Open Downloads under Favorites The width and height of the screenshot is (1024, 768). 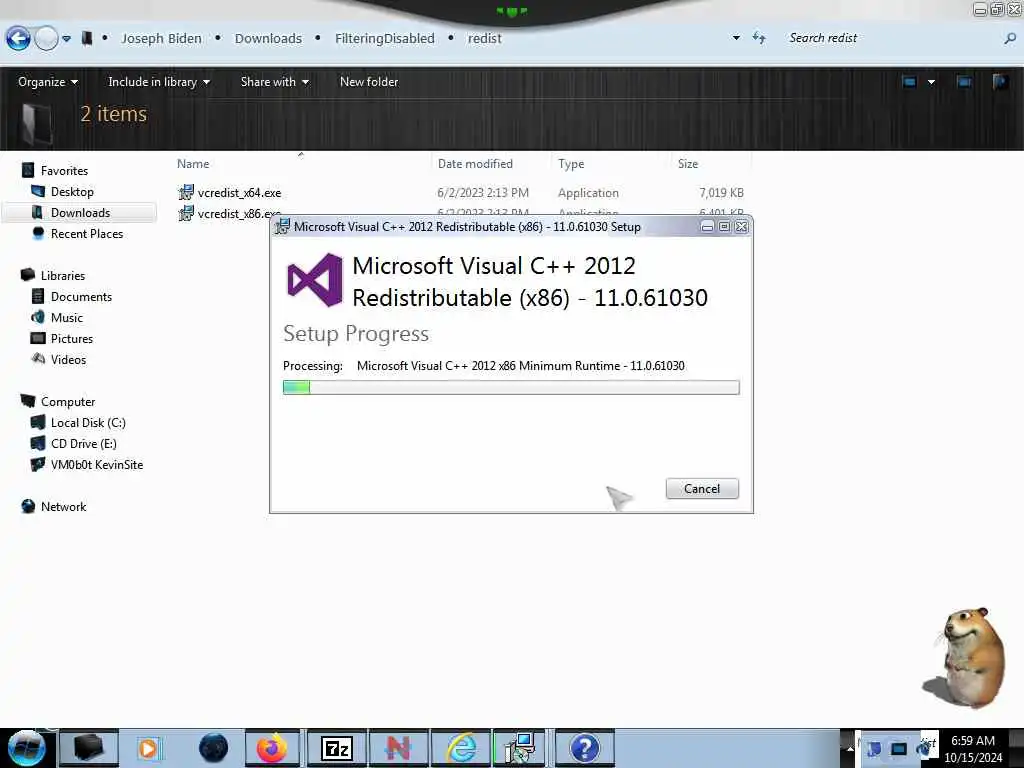[80, 212]
